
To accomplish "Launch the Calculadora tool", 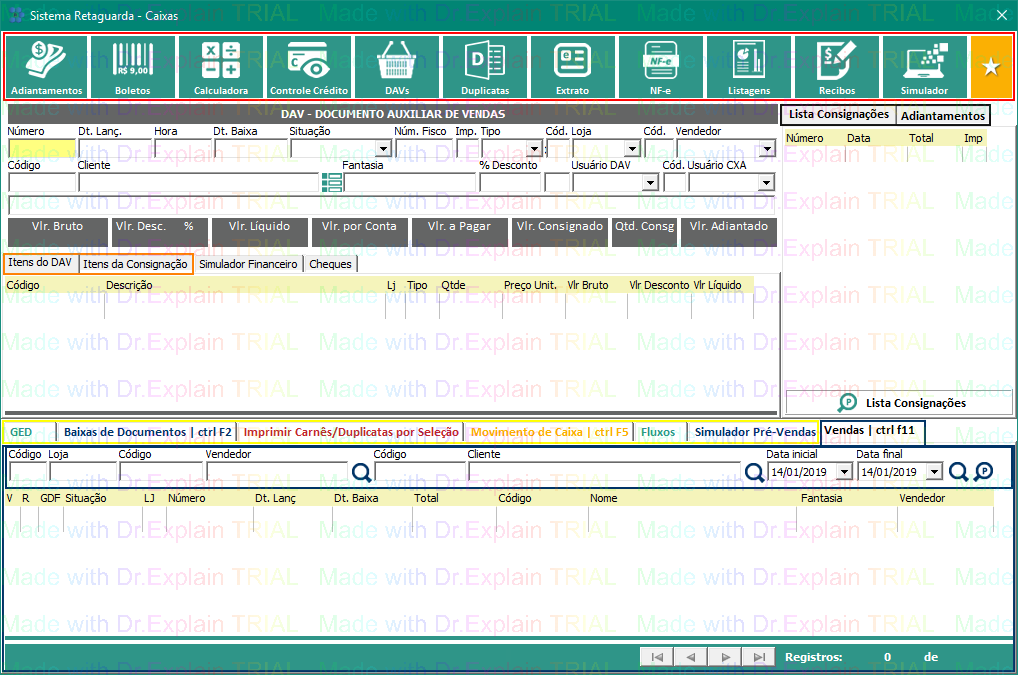I will [x=221, y=67].
